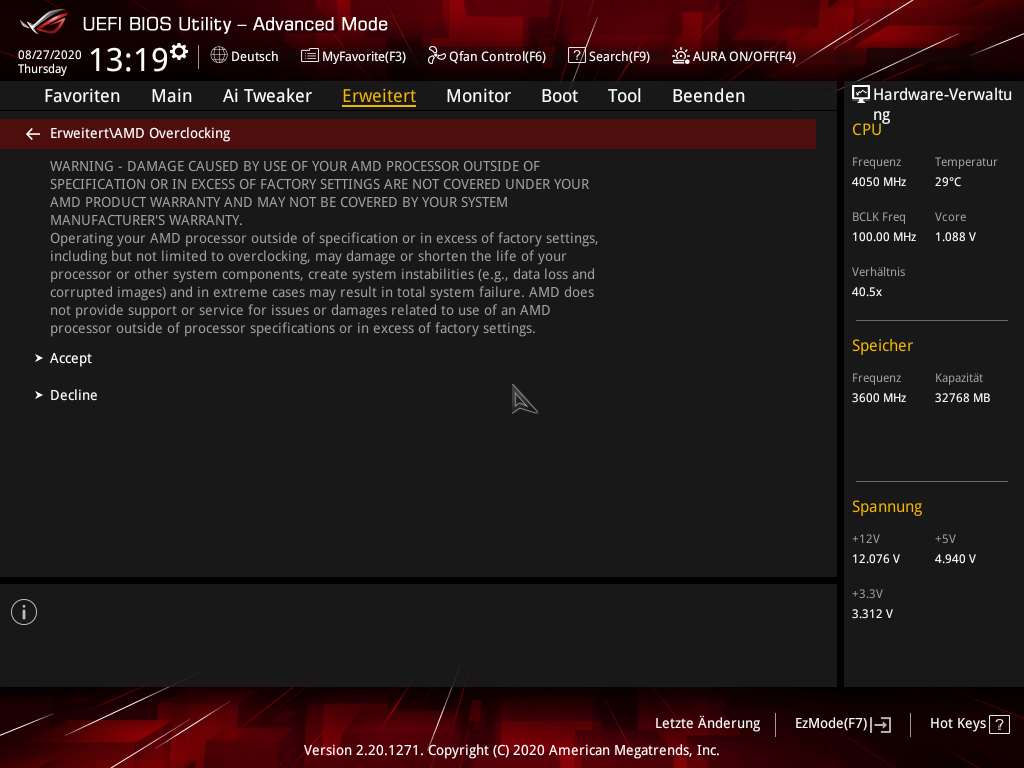The image size is (1024, 768).
Task: Click Qfan Control(F6) label
Action: pyautogui.click(x=497, y=56)
